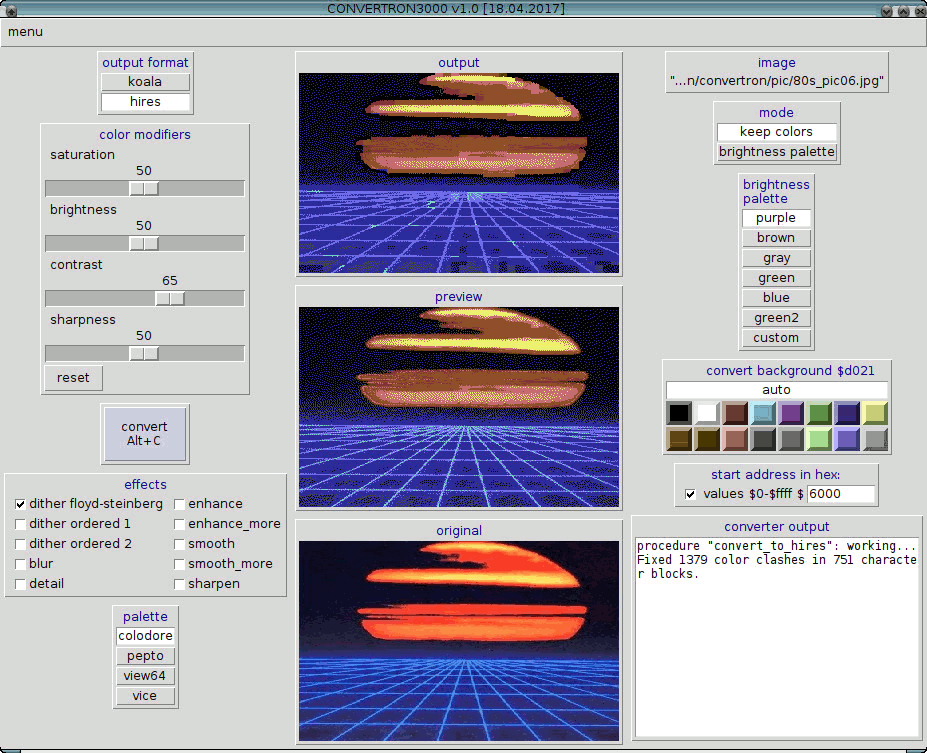This screenshot has width=927, height=753.
Task: Select the brown brightness palette
Action: coord(776,238)
